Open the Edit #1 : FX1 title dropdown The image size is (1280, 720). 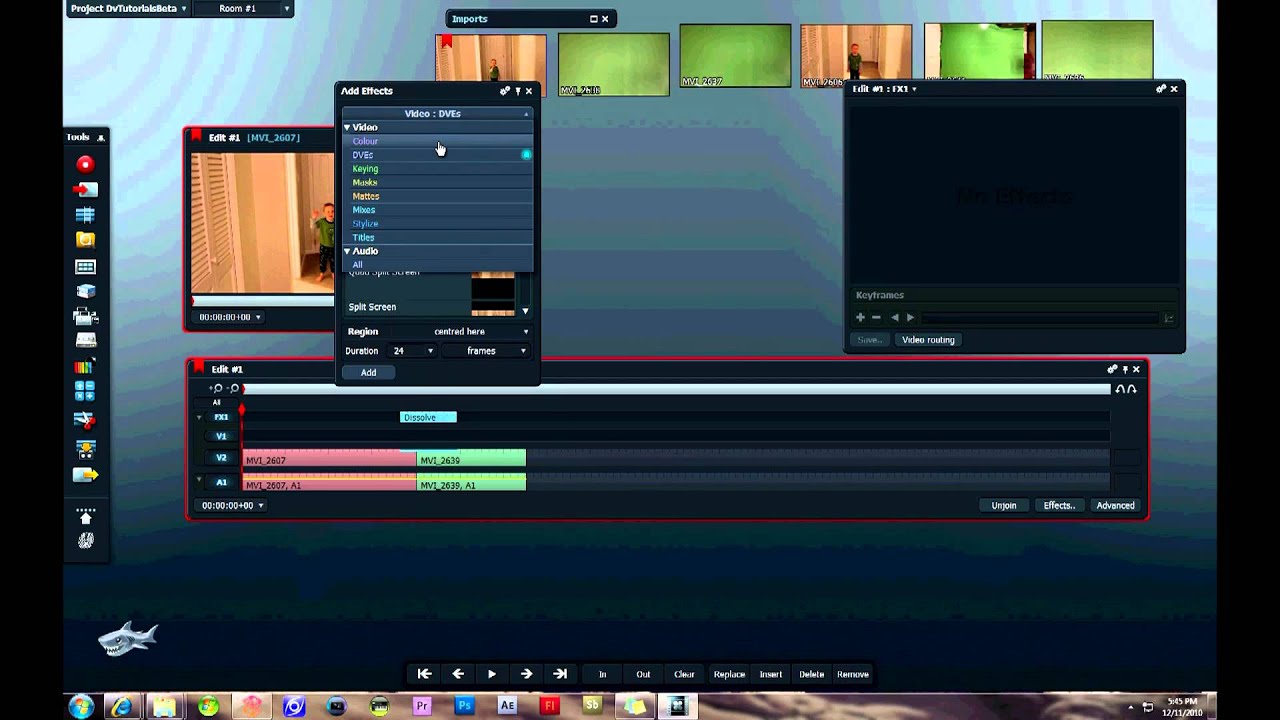click(885, 89)
